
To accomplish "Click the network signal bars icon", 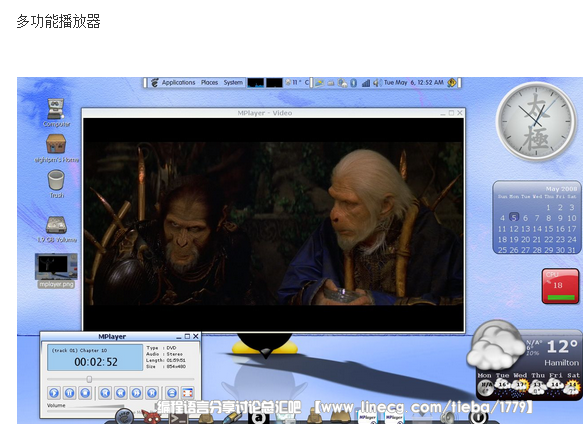I will [x=366, y=83].
